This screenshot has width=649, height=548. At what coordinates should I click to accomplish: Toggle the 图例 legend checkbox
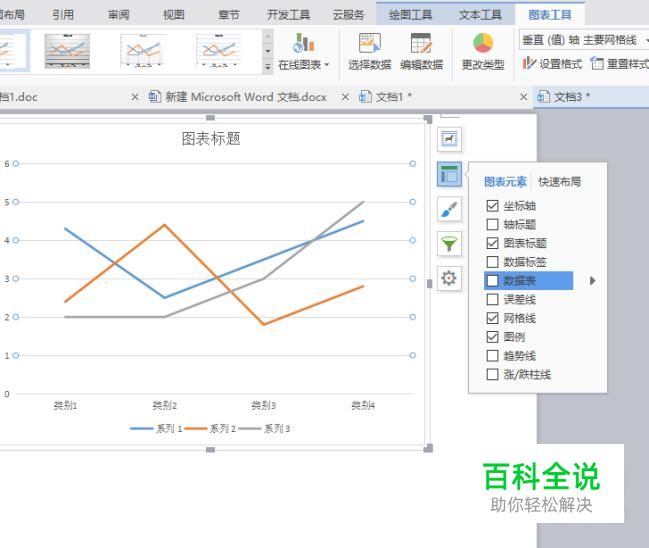point(492,337)
